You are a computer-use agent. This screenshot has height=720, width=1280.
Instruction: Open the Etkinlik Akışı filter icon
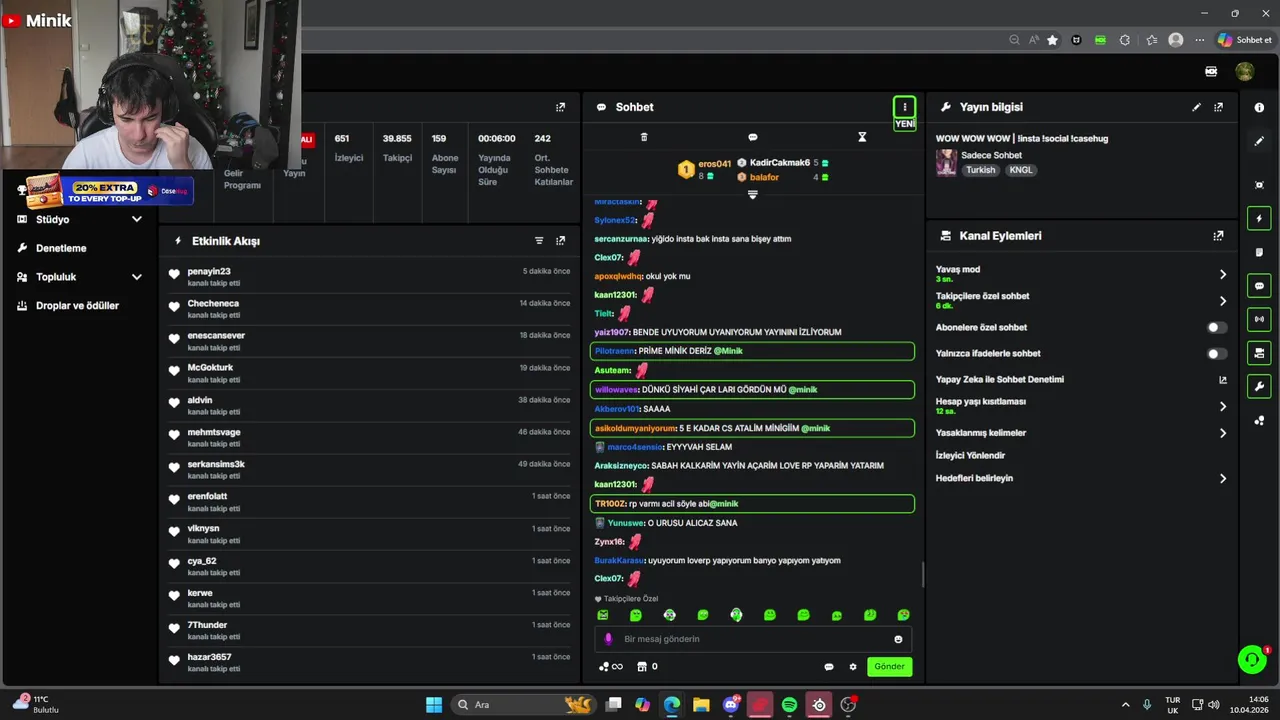pos(539,241)
